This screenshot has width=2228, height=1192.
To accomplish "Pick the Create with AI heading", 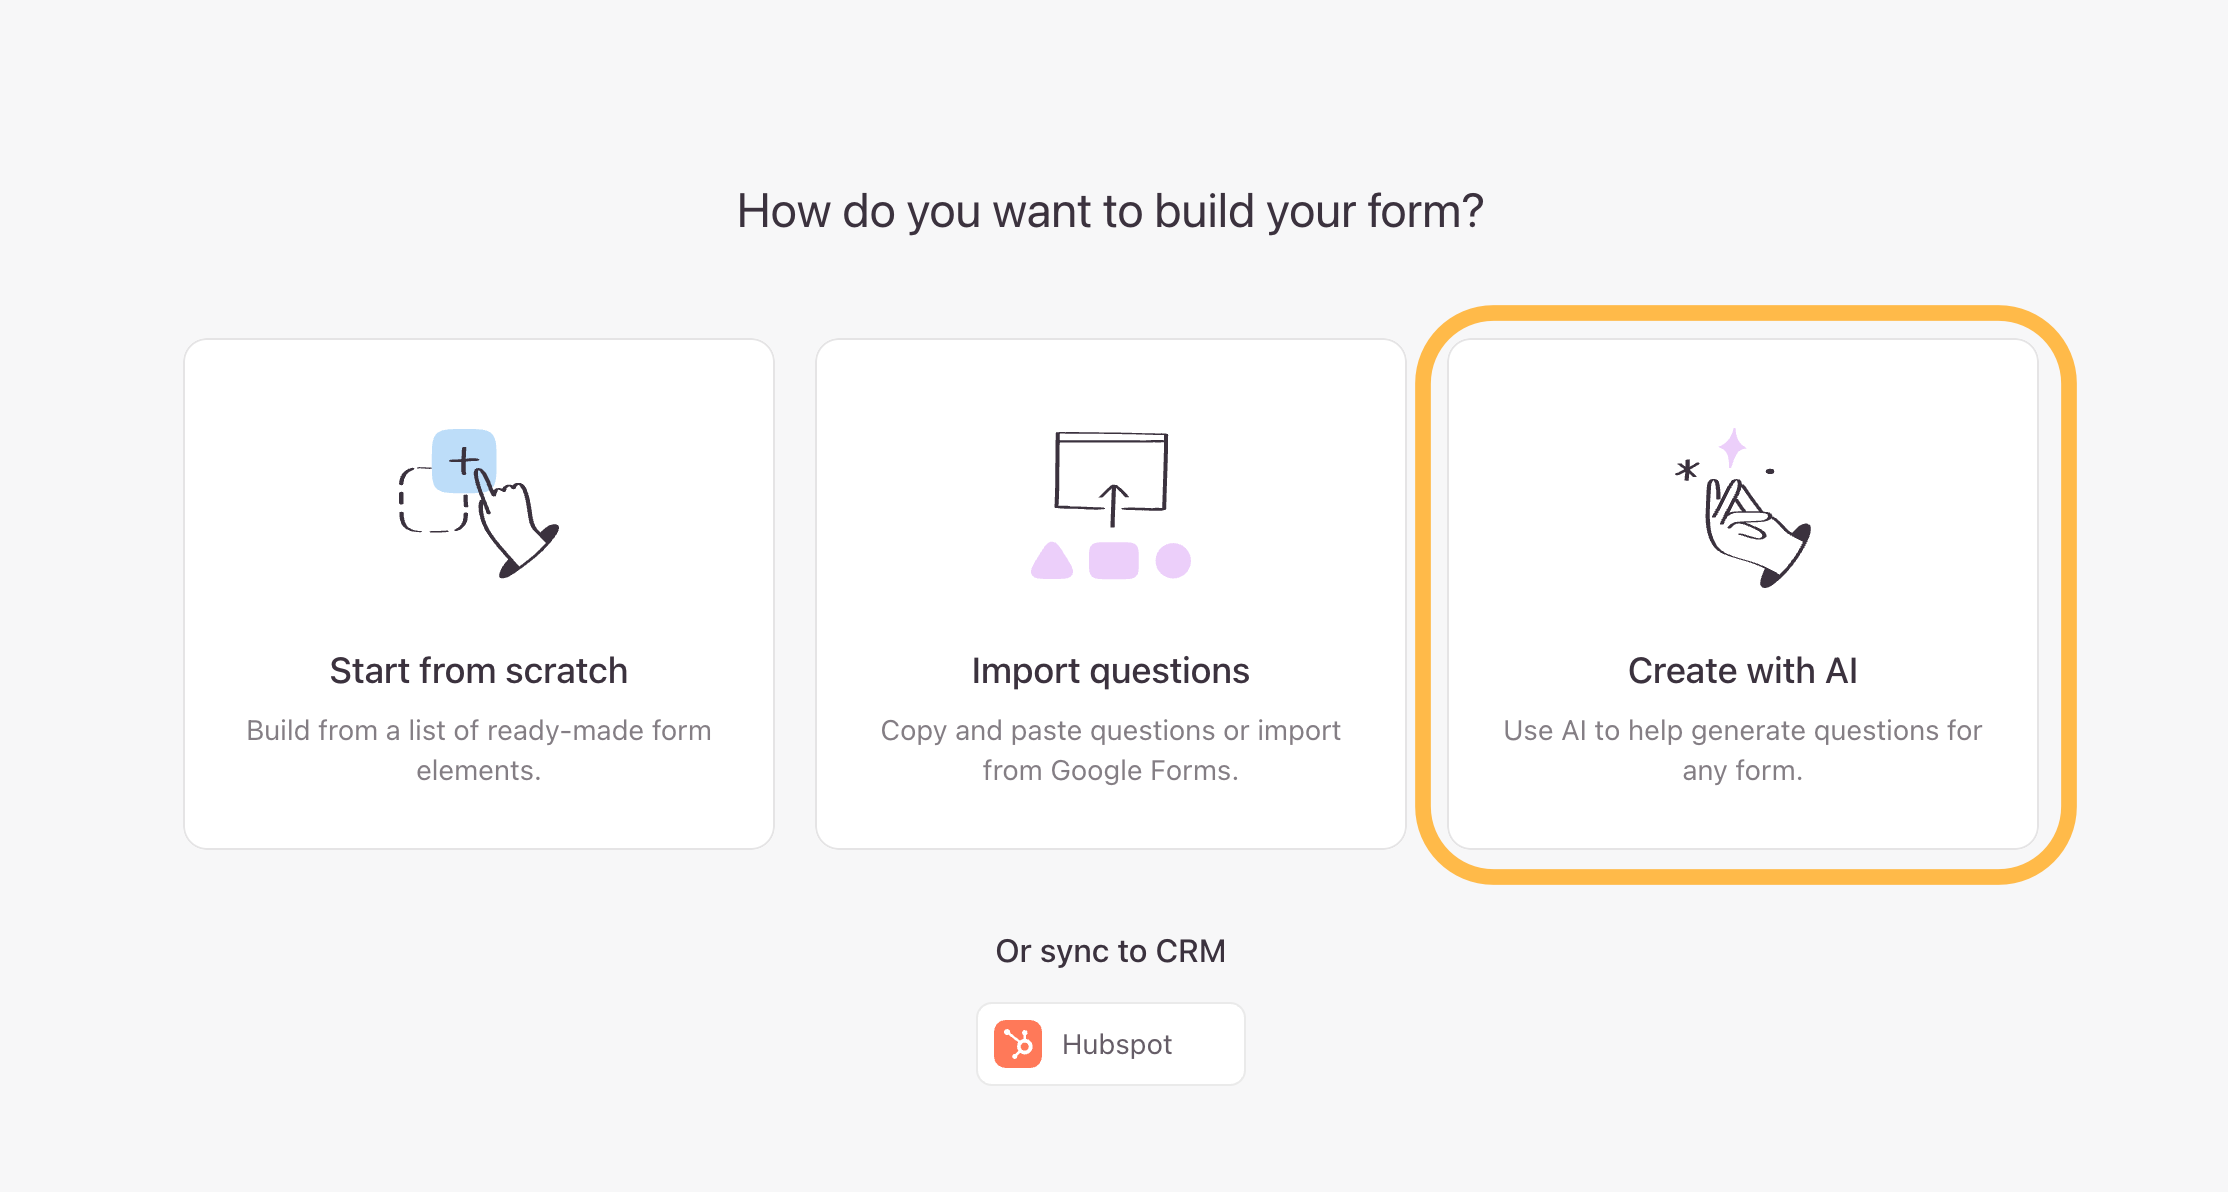I will 1743,671.
